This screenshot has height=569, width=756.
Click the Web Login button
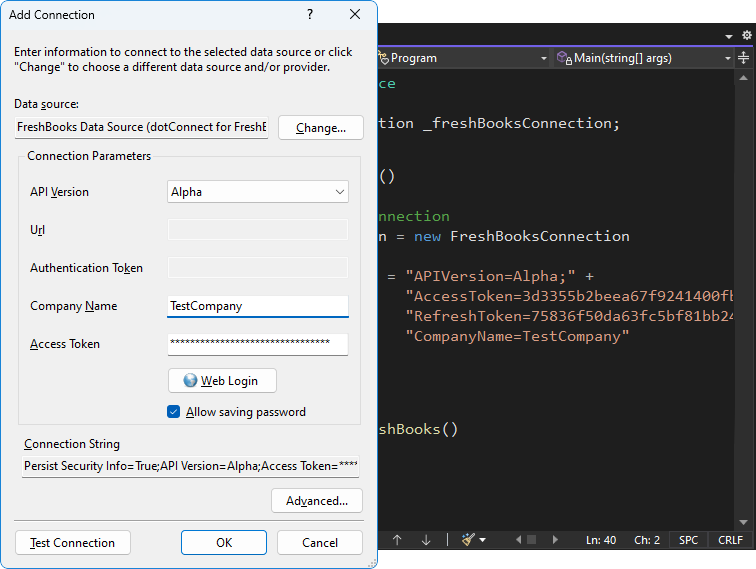[x=222, y=381]
